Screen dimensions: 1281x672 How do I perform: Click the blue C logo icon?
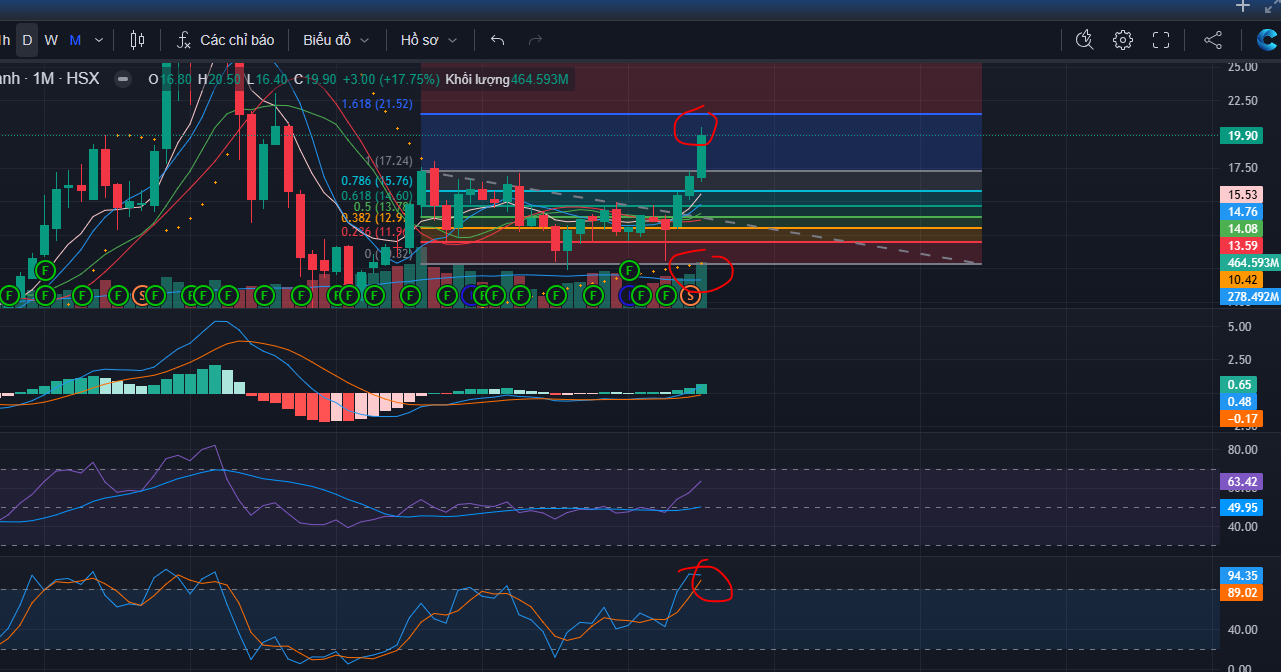tap(1267, 40)
